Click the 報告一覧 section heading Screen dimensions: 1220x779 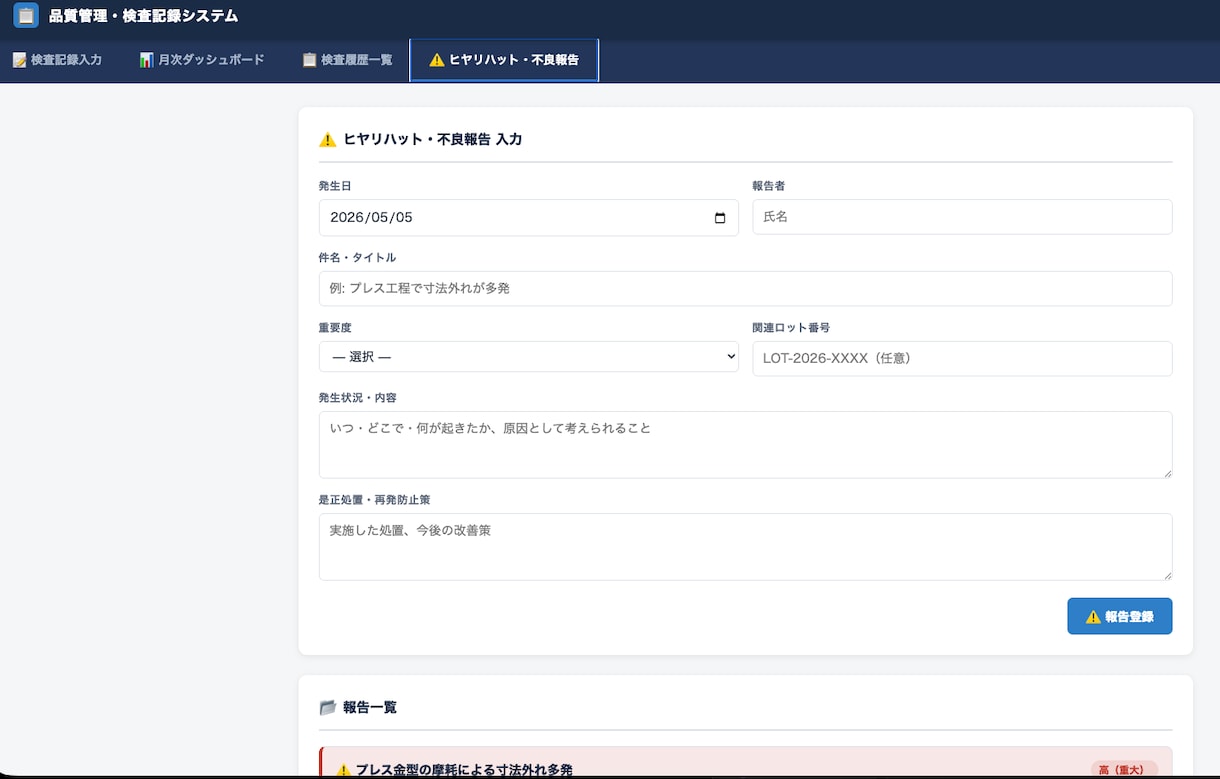tap(370, 707)
